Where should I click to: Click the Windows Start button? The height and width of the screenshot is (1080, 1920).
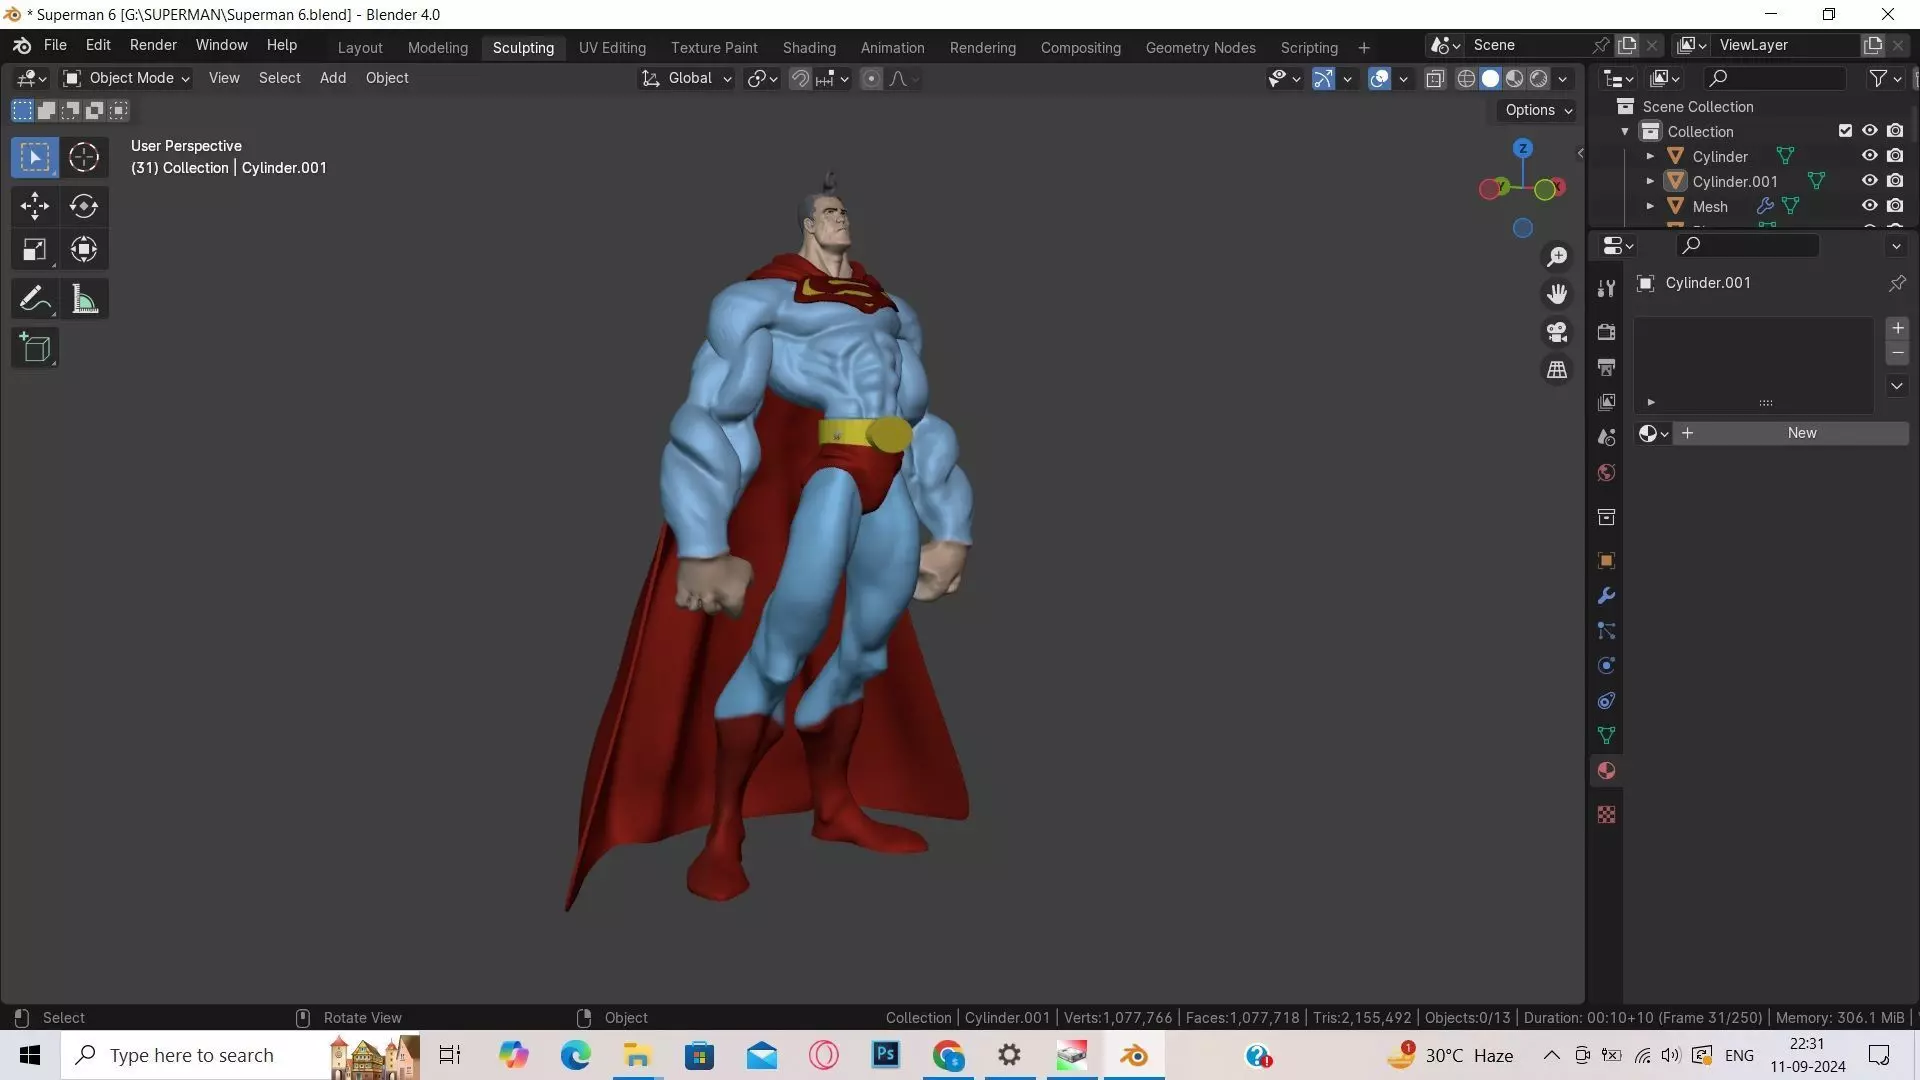coord(30,1055)
